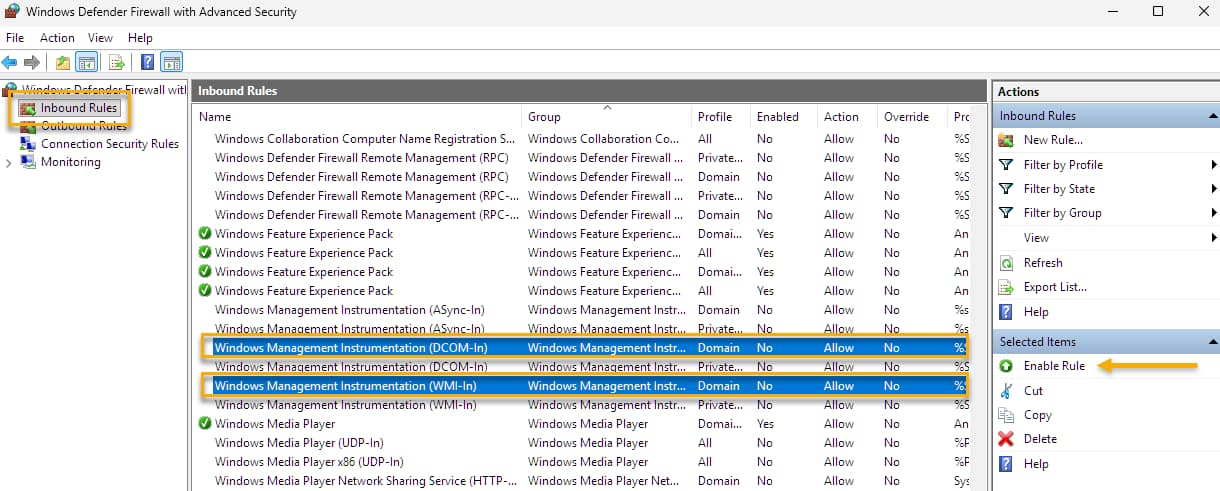
Task: Click the Copy icon in Selected Items
Action: (1006, 415)
